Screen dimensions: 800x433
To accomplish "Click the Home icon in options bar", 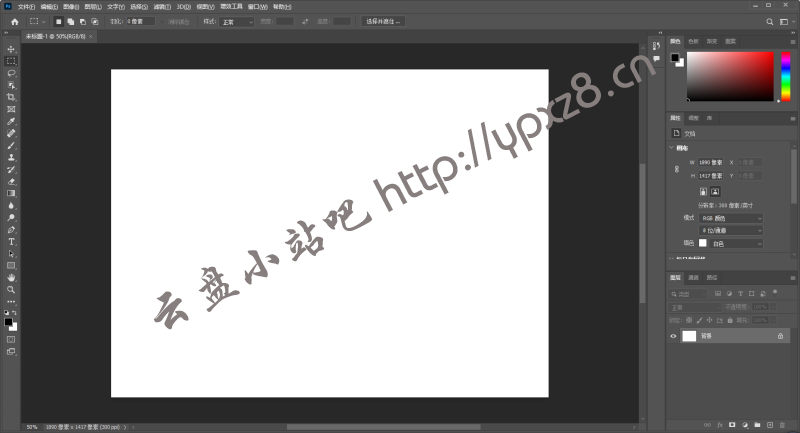I will click(x=14, y=21).
